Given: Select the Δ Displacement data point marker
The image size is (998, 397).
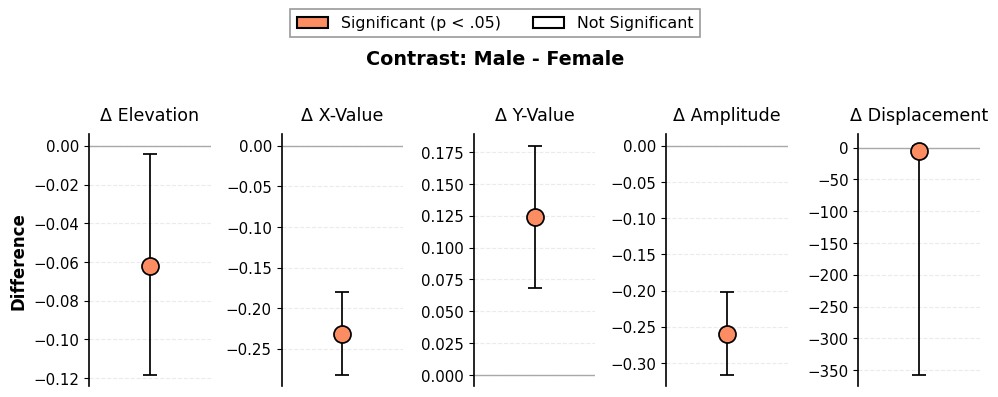Looking at the screenshot, I should (x=919, y=151).
